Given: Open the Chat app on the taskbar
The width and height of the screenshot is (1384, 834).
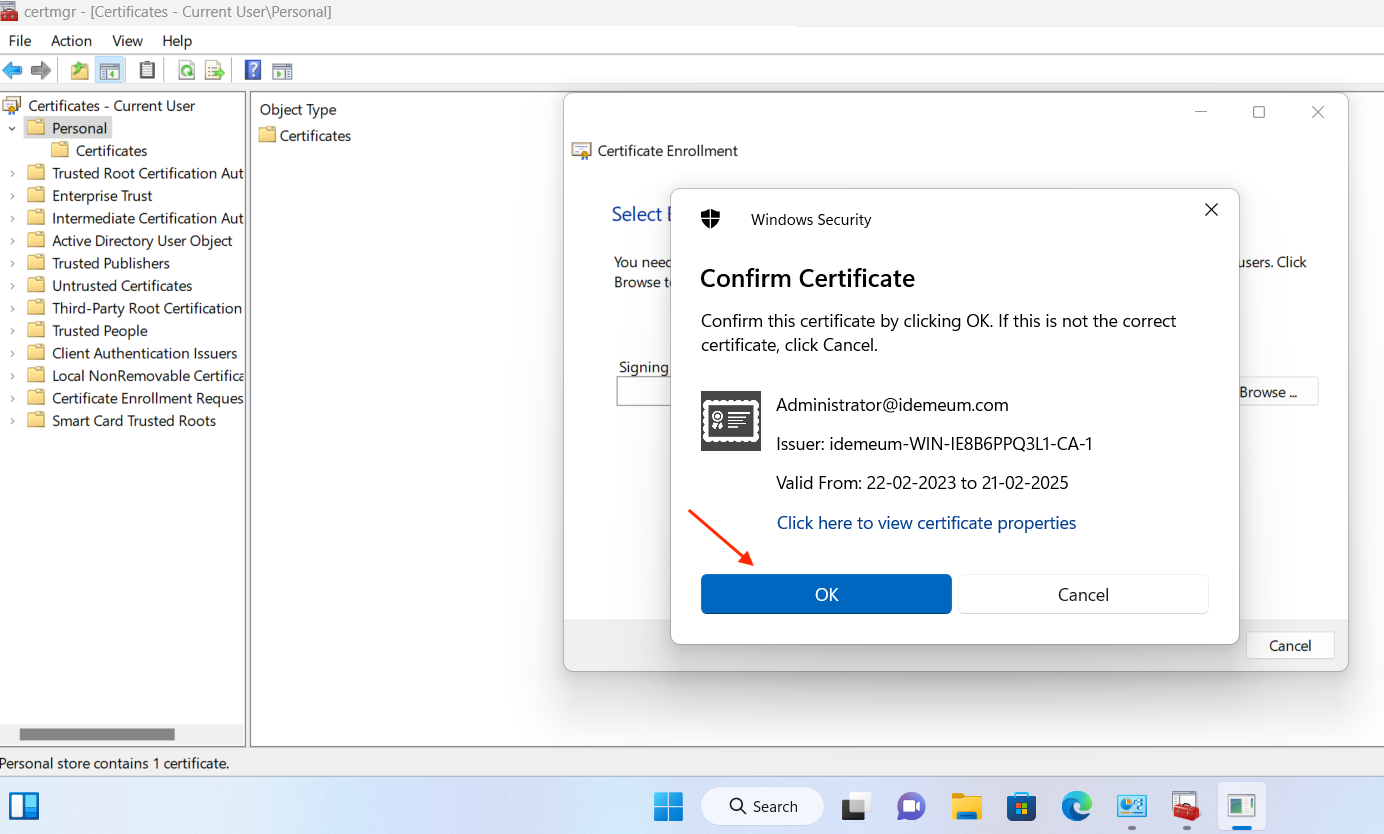Looking at the screenshot, I should tap(911, 806).
